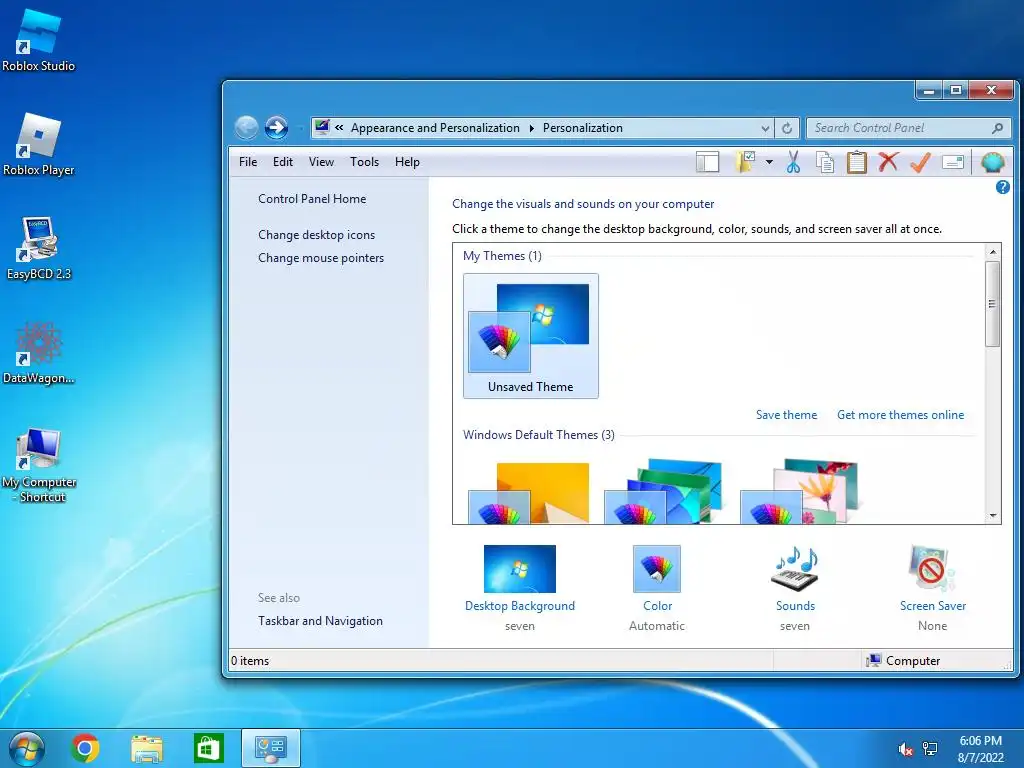Viewport: 1024px width, 768px height.
Task: Select the EasyBCD 2.3 desktop icon
Action: point(38,248)
